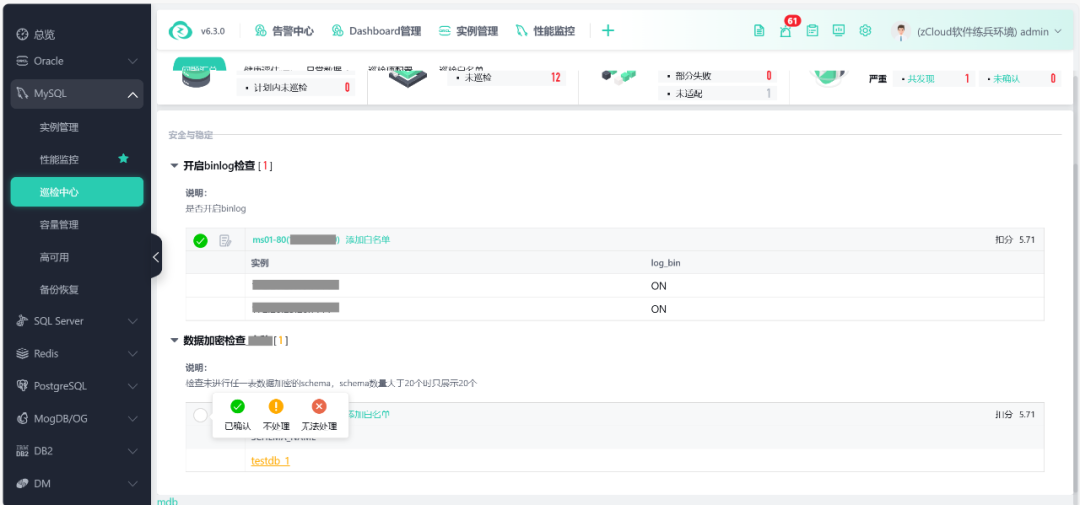
Task: Open the clipboard task icon in top bar
Action: tap(813, 30)
